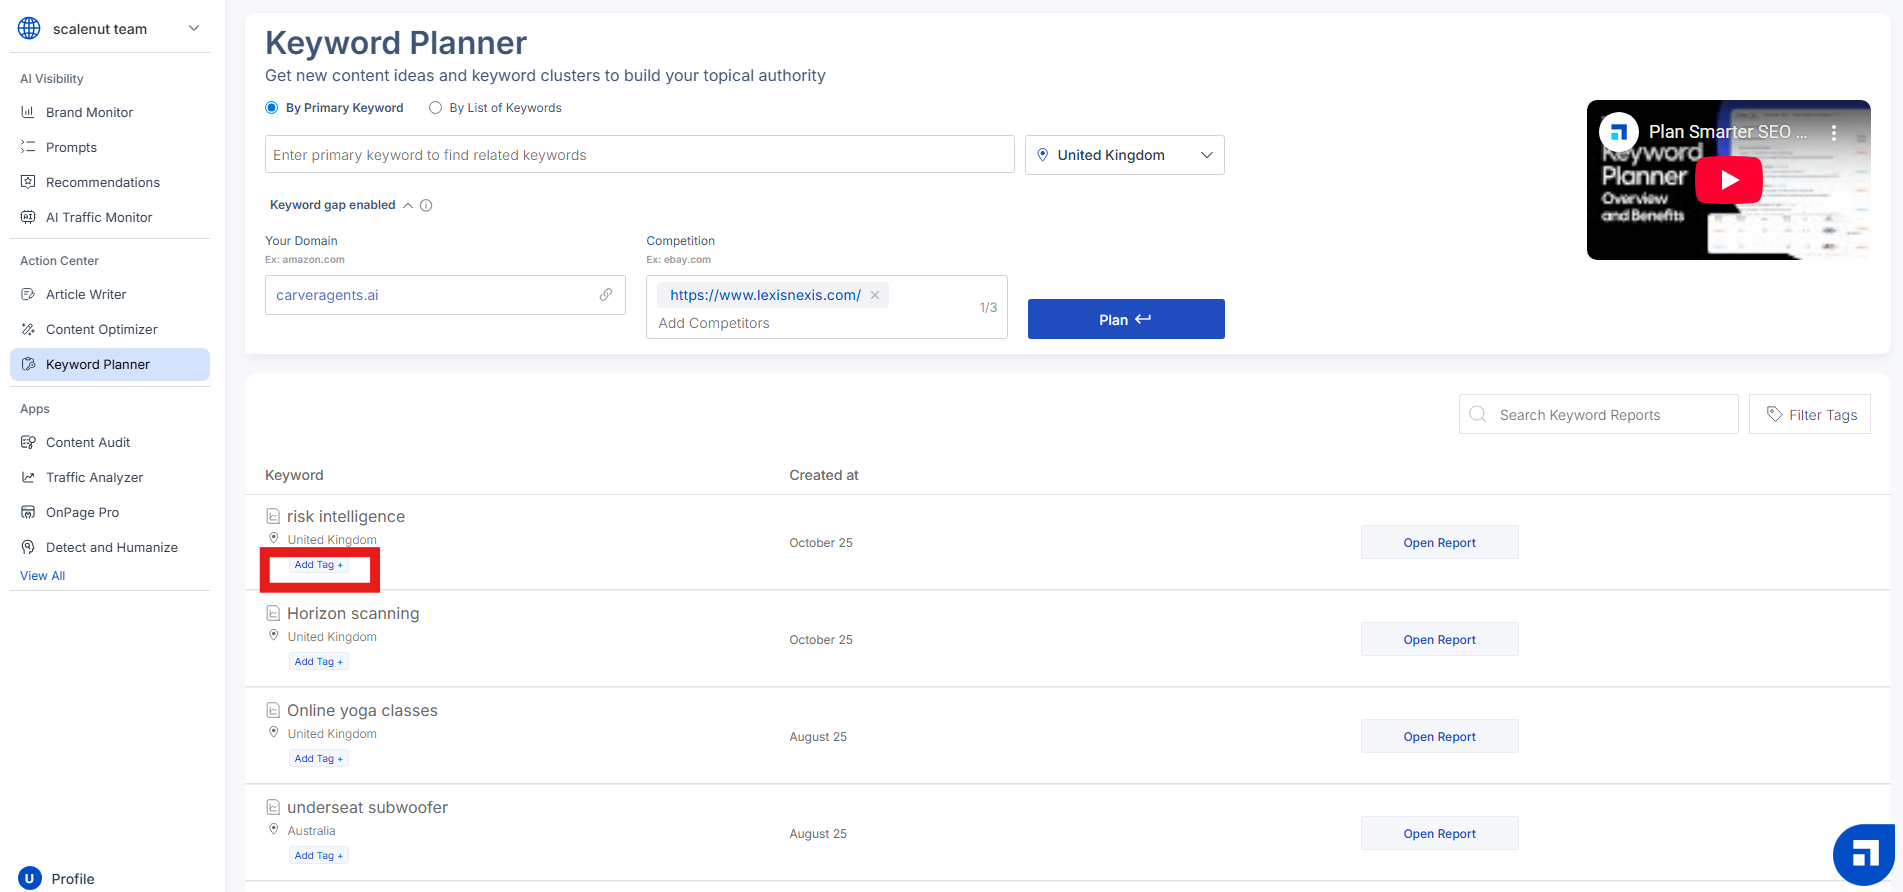
Task: Click the risk intelligence report document icon
Action: point(273,517)
